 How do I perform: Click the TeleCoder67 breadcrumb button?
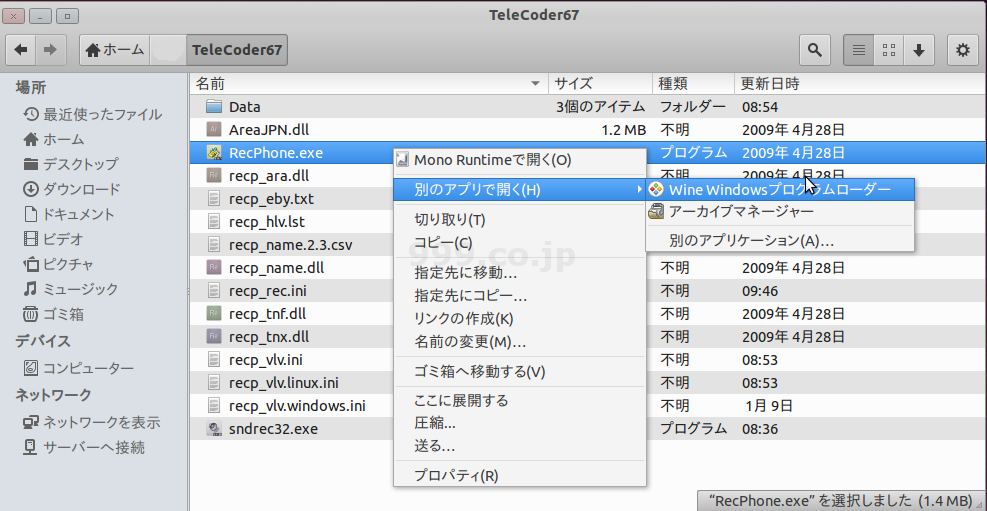237,50
